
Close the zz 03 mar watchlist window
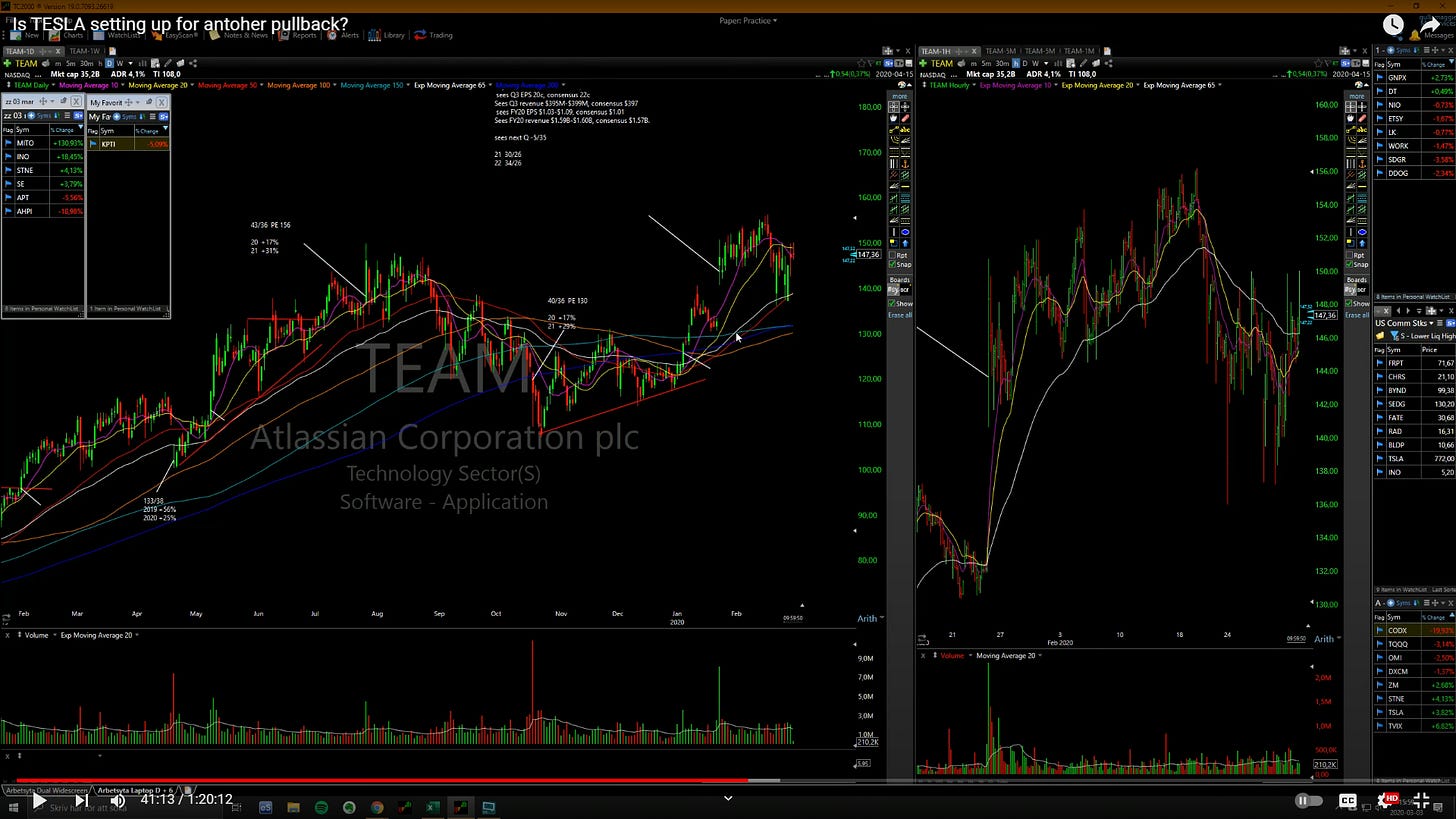tap(78, 102)
